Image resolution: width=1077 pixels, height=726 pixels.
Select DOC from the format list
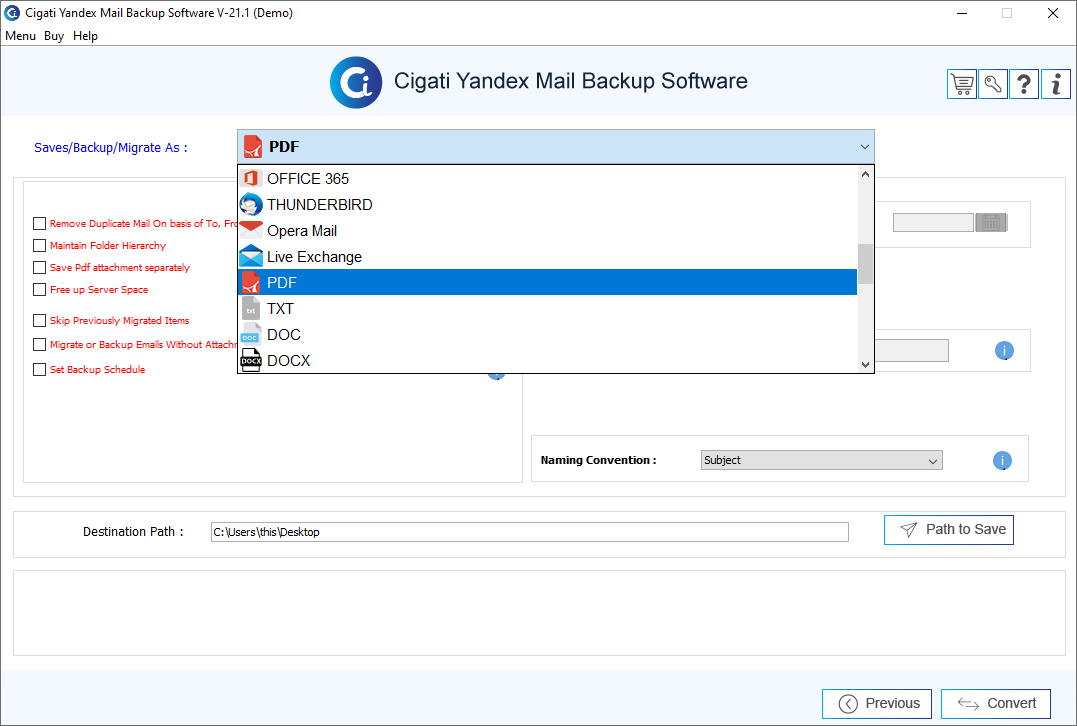547,335
